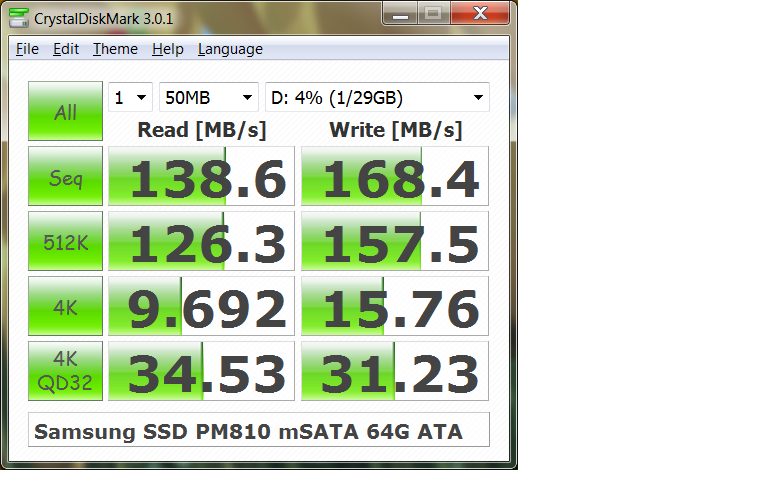Click the Read [MB/s] column header
Image resolution: width=768 pixels, height=480 pixels.
[x=202, y=130]
